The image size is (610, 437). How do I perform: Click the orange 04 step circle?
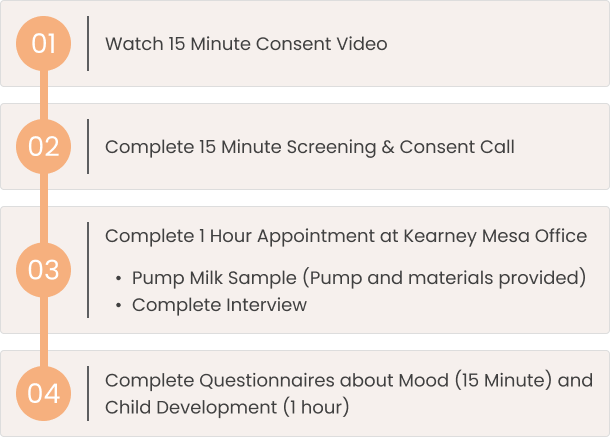click(44, 393)
